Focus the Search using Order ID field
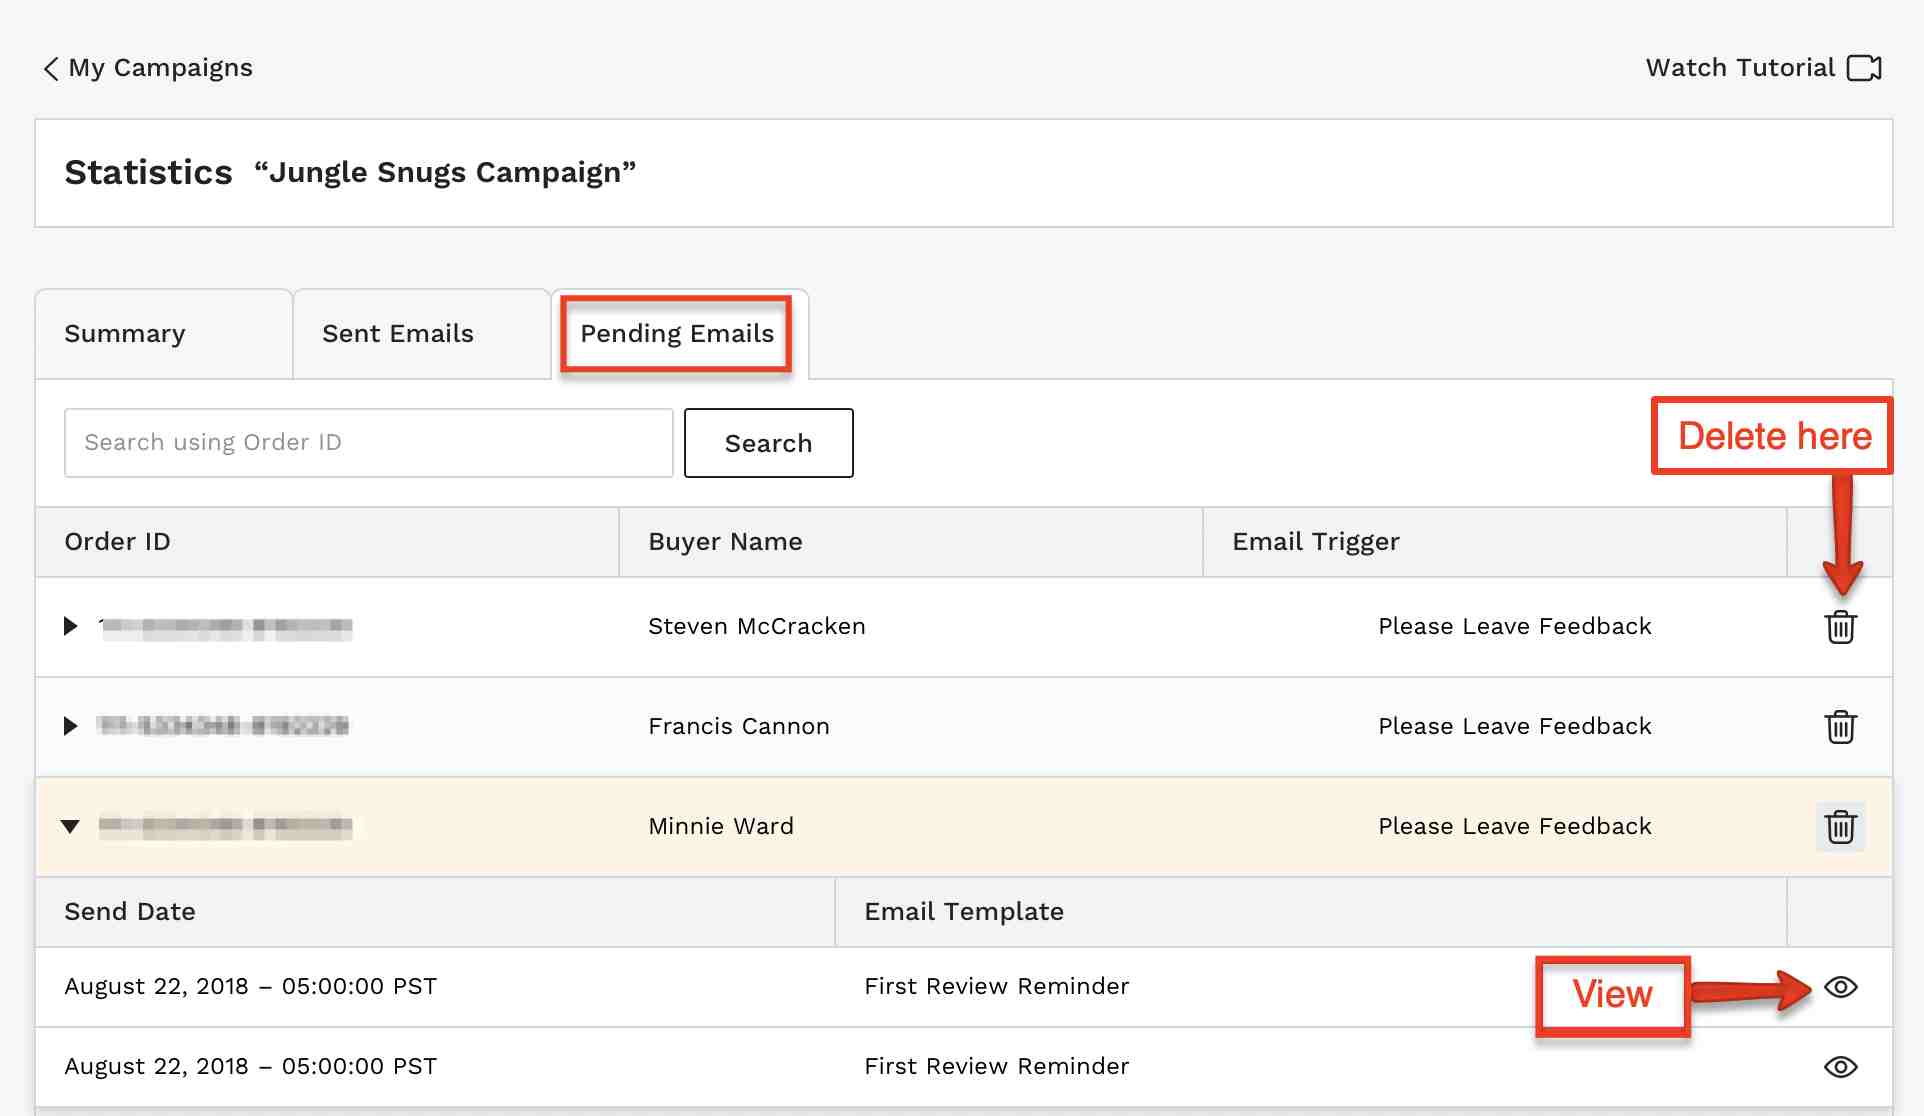 pos(369,443)
